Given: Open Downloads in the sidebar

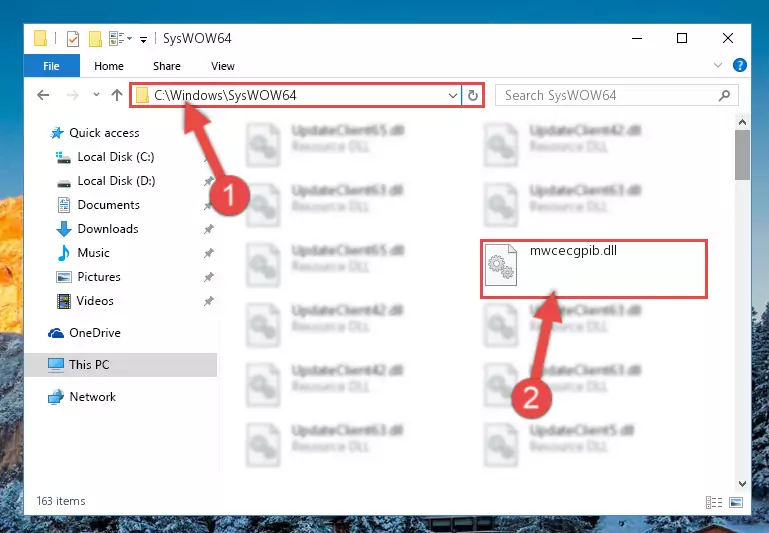Looking at the screenshot, I should 108,229.
